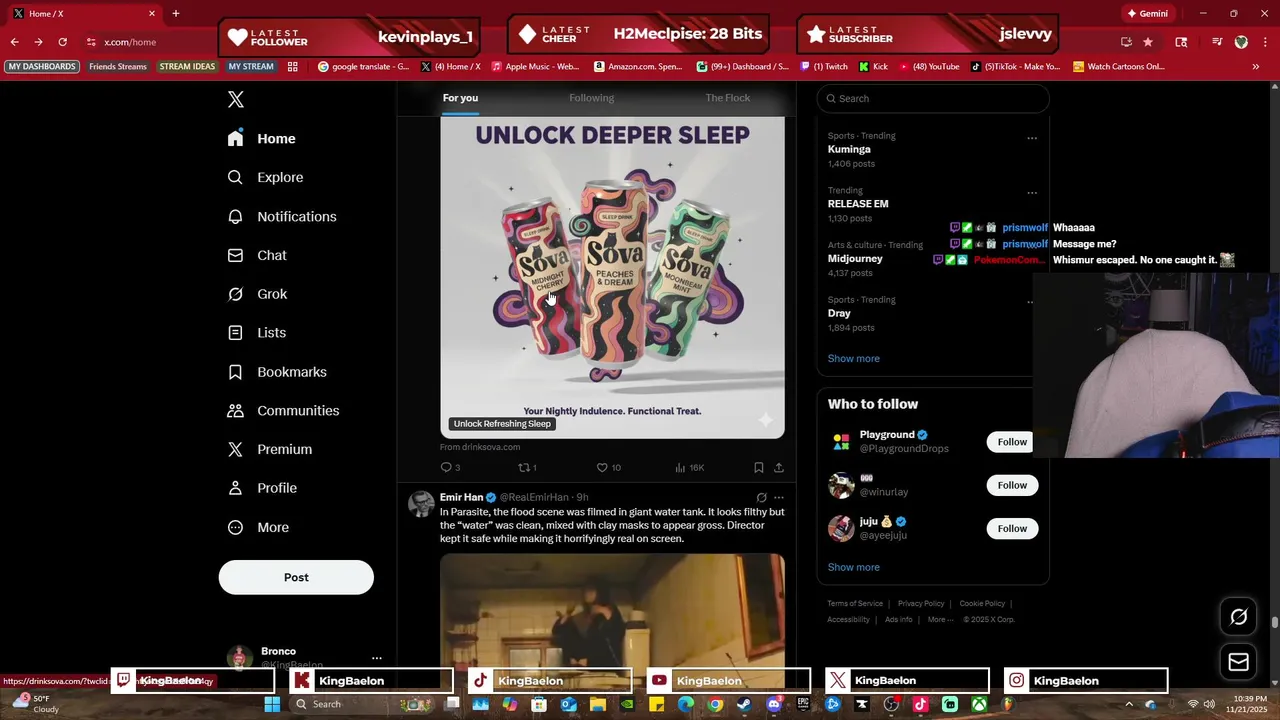Screen dimensions: 1280x720
Task: Open Premium in the sidebar
Action: click(x=270, y=450)
